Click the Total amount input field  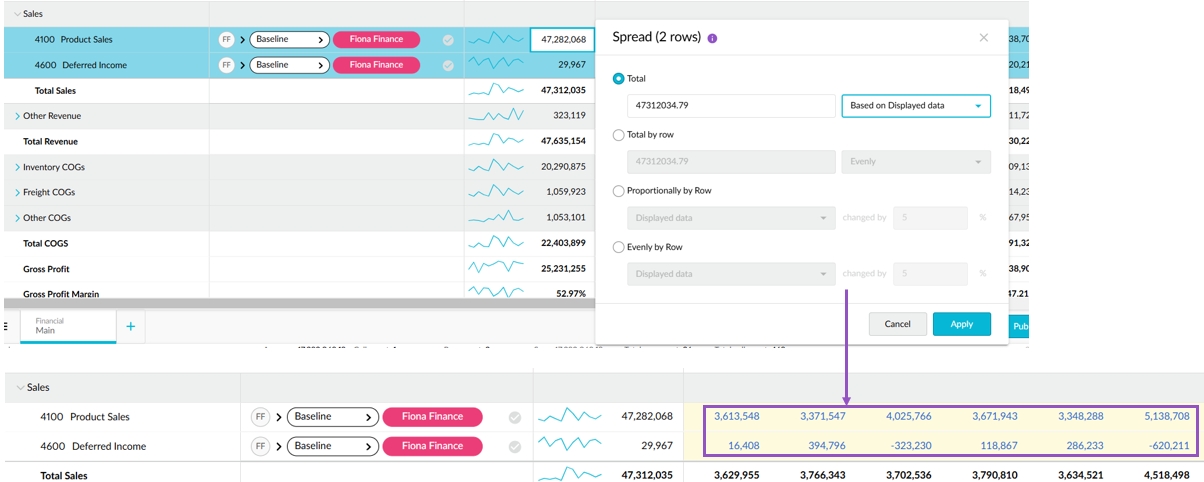[x=731, y=106]
